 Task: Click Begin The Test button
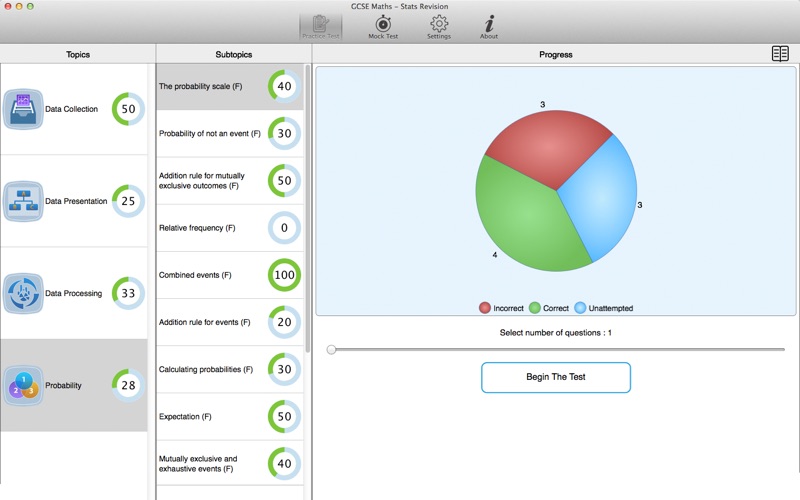556,378
